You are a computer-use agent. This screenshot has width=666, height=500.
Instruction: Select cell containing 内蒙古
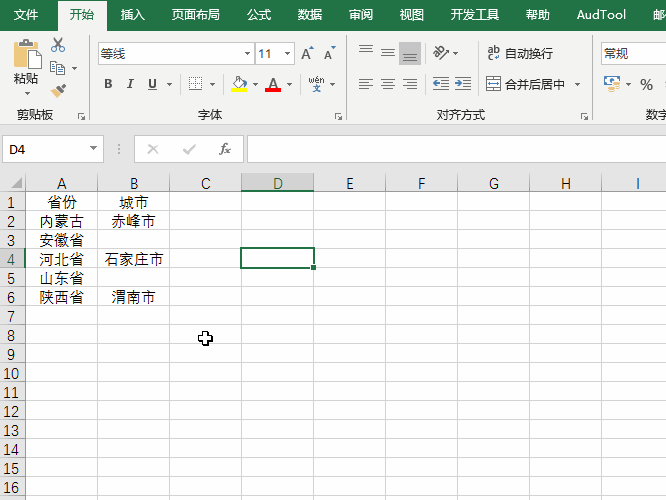click(x=61, y=221)
